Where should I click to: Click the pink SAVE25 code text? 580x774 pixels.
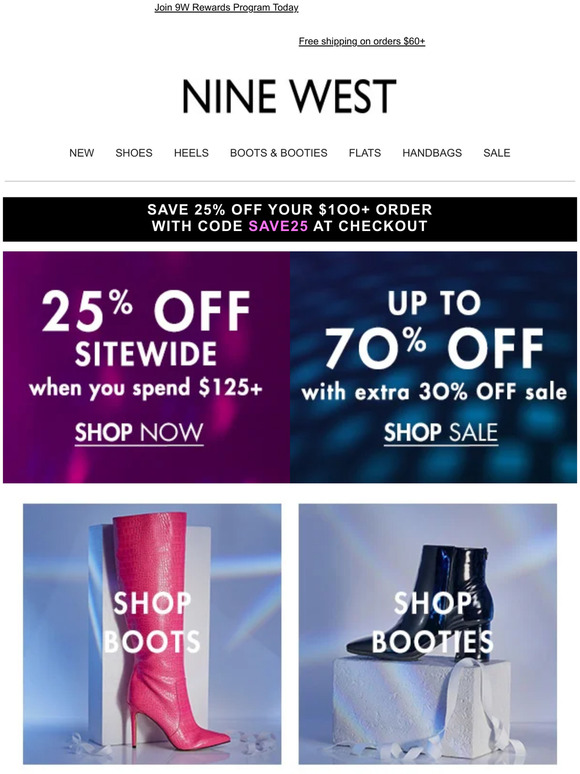coord(278,227)
